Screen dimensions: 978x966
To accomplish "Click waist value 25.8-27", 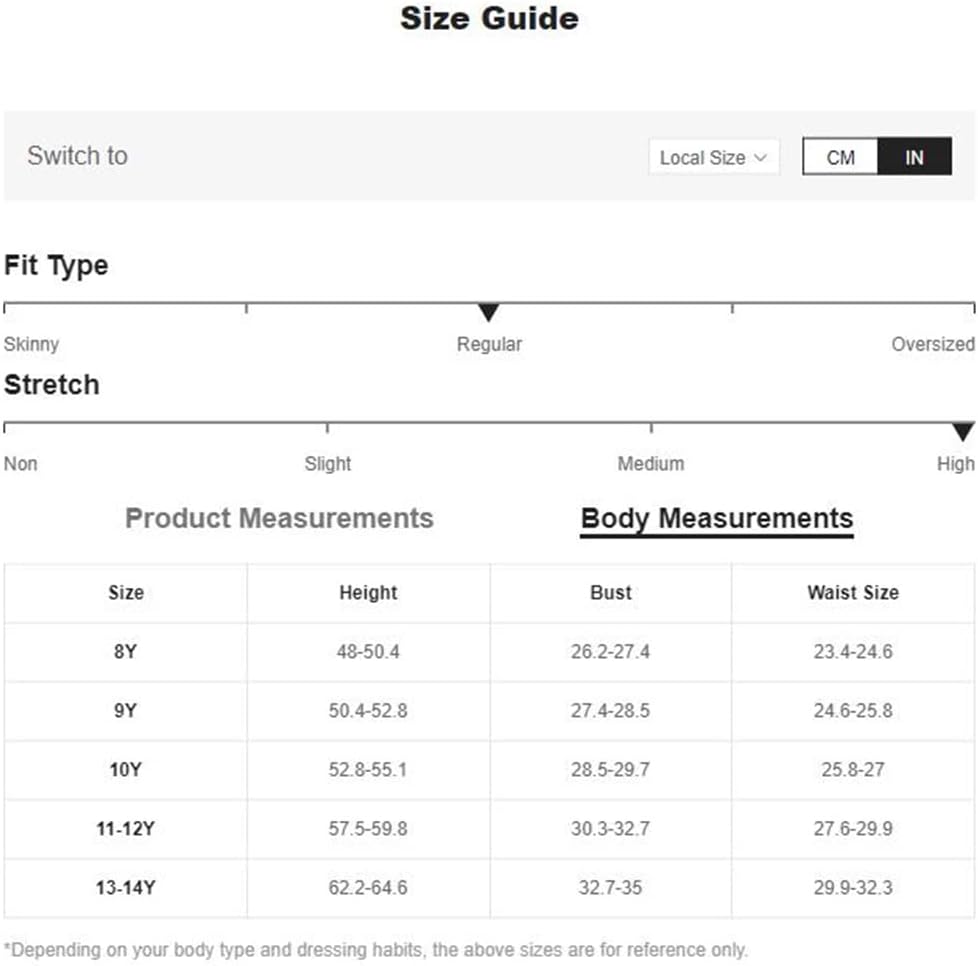I will pyautogui.click(x=853, y=770).
